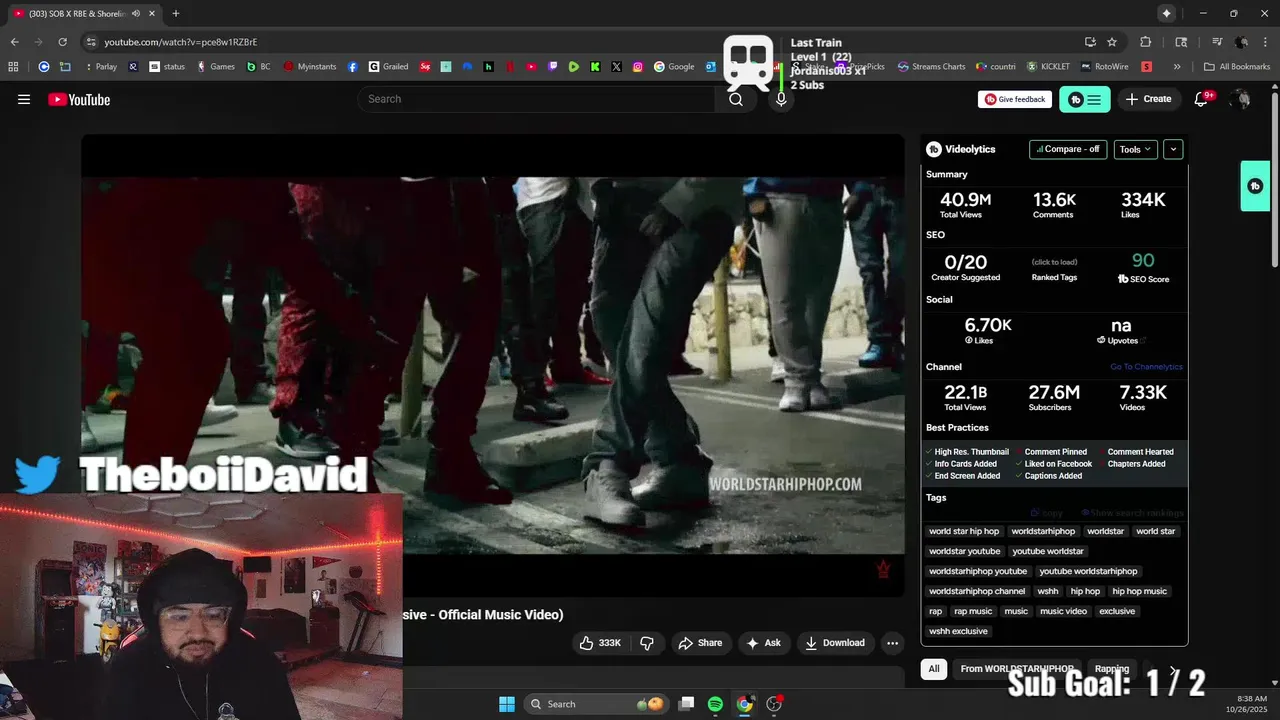
Task: Click the Download button
Action: click(834, 643)
